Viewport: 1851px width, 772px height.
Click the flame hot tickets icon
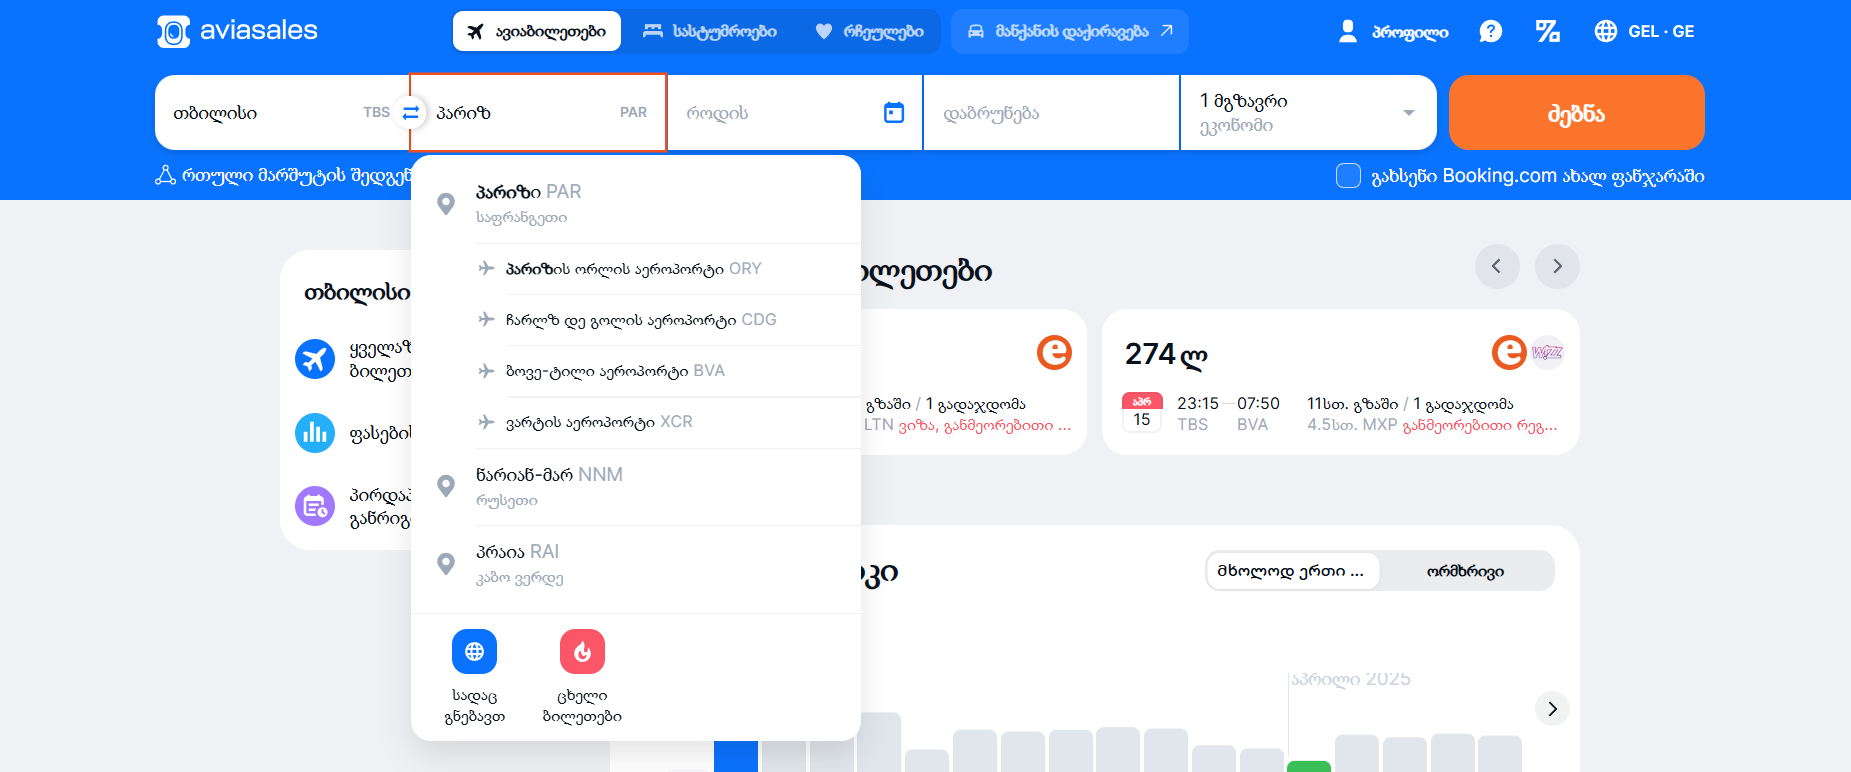coord(582,652)
